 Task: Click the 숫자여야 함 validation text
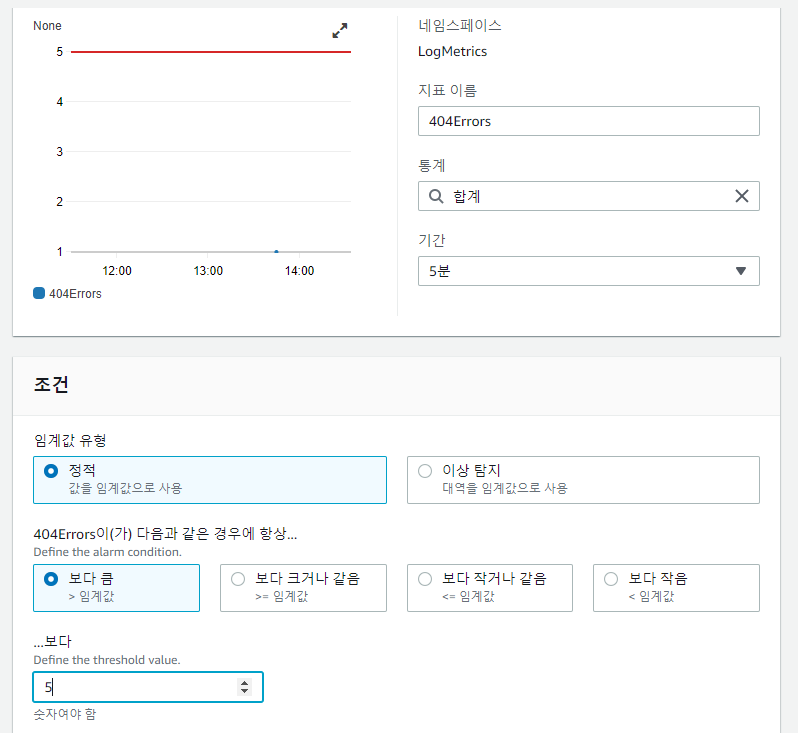(65, 714)
